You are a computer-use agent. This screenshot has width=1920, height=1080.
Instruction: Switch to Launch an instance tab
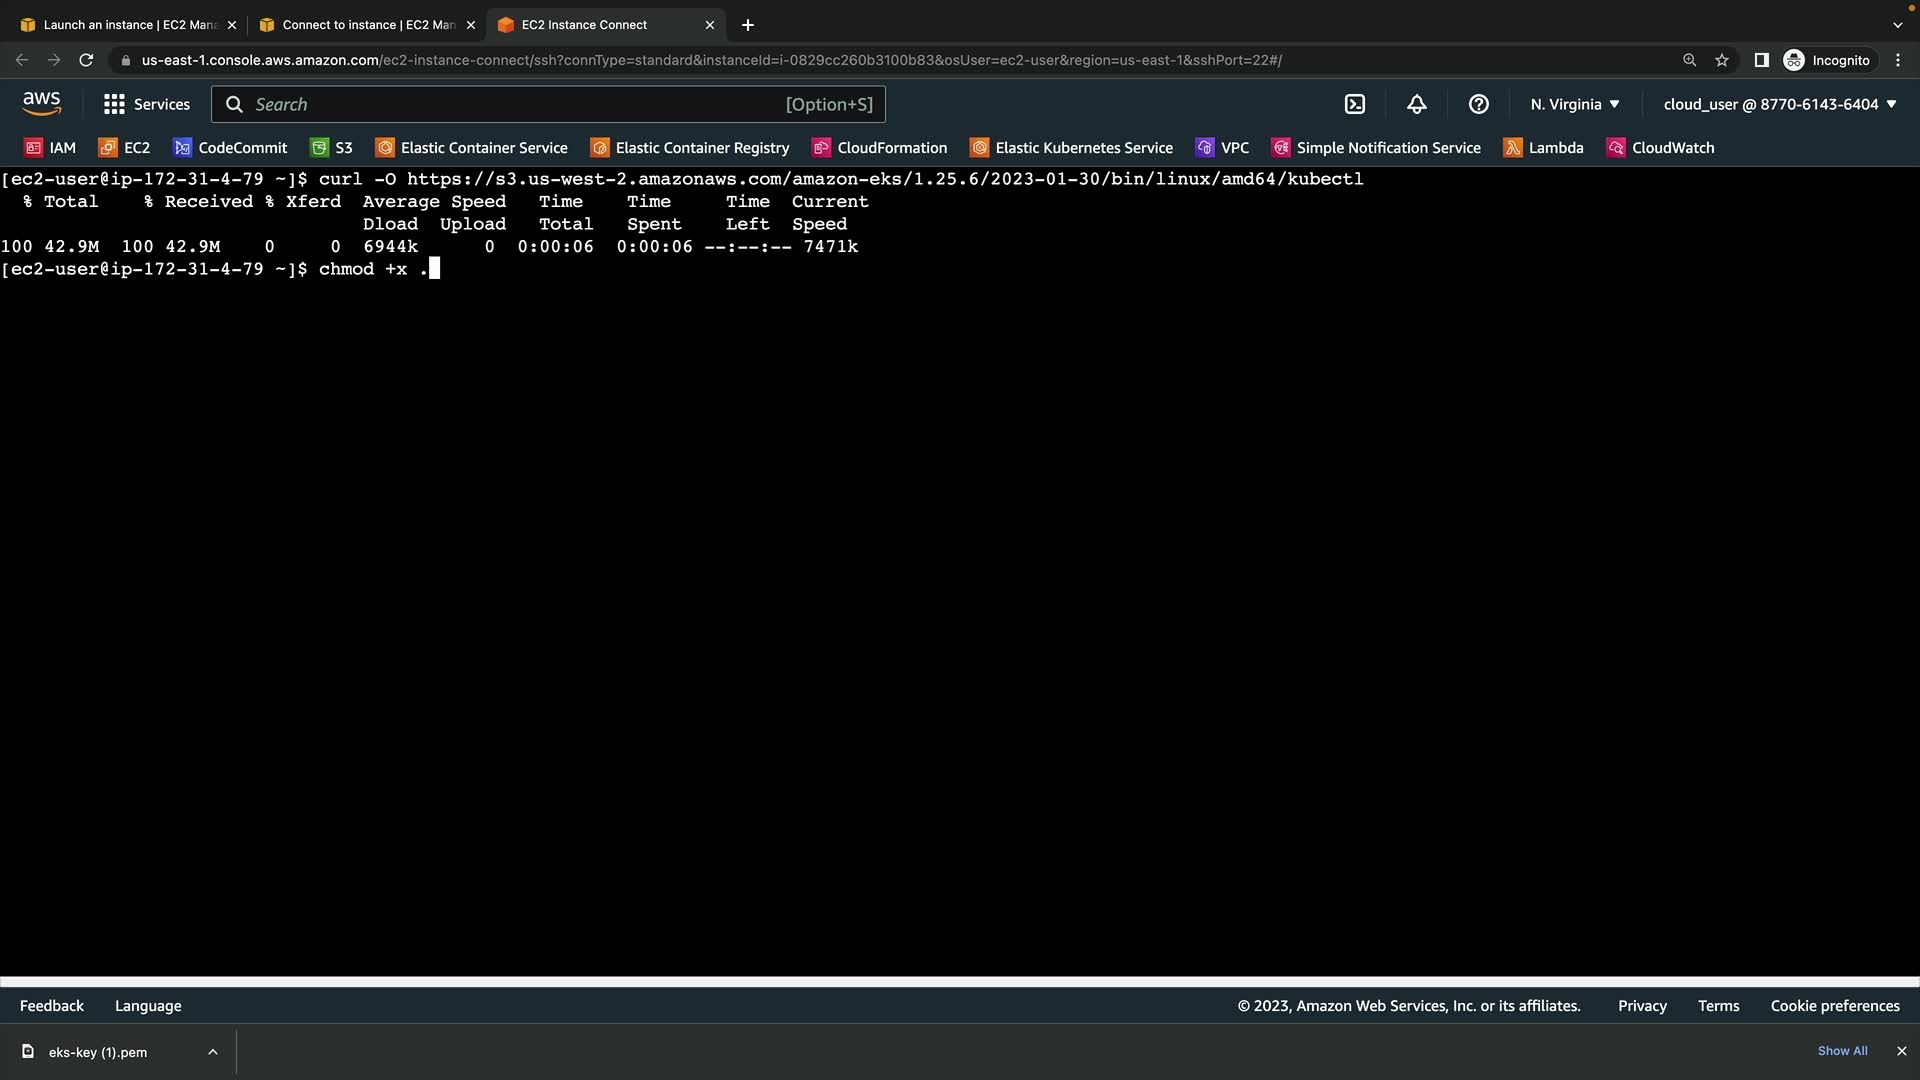[120, 25]
